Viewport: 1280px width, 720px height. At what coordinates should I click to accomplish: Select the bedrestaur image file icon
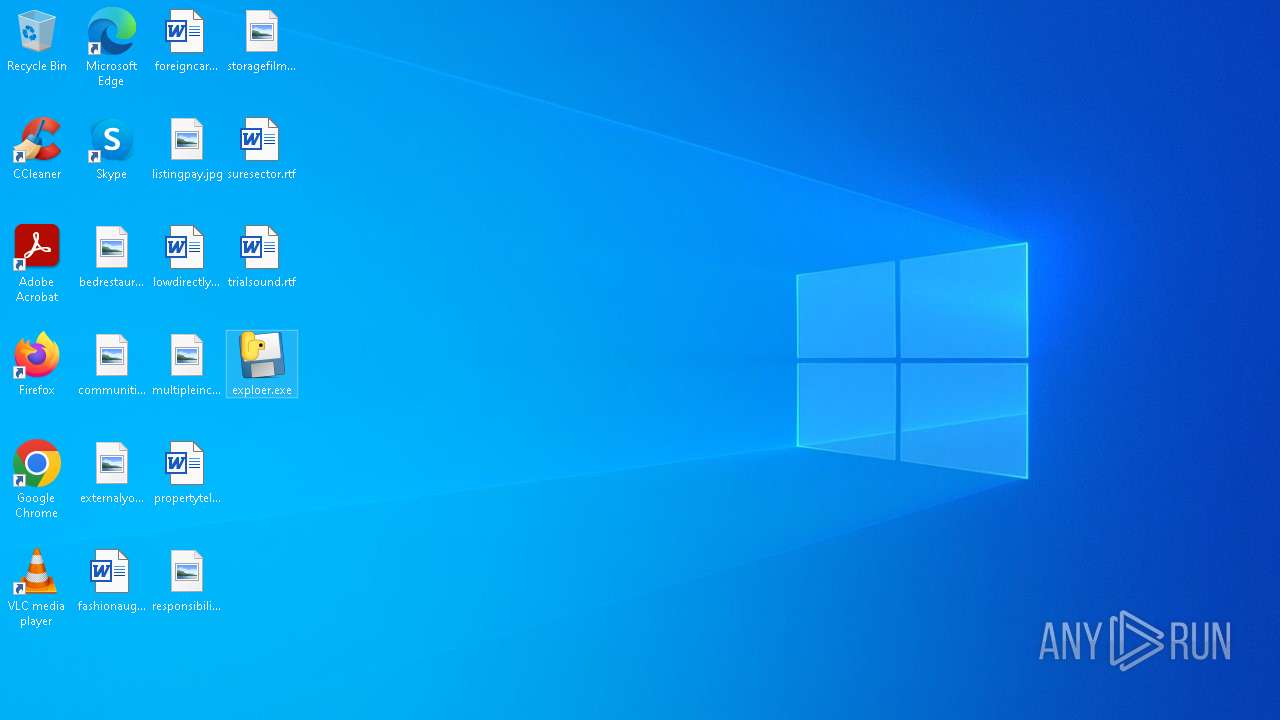click(x=111, y=257)
